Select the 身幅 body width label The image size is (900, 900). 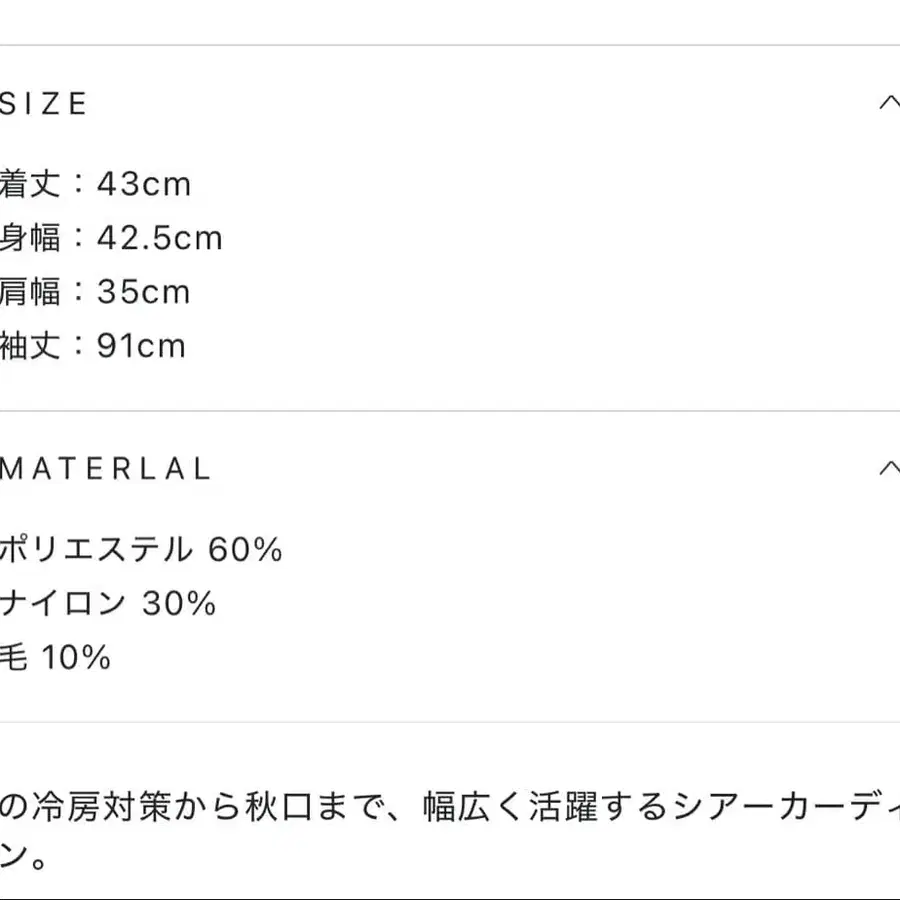point(30,238)
